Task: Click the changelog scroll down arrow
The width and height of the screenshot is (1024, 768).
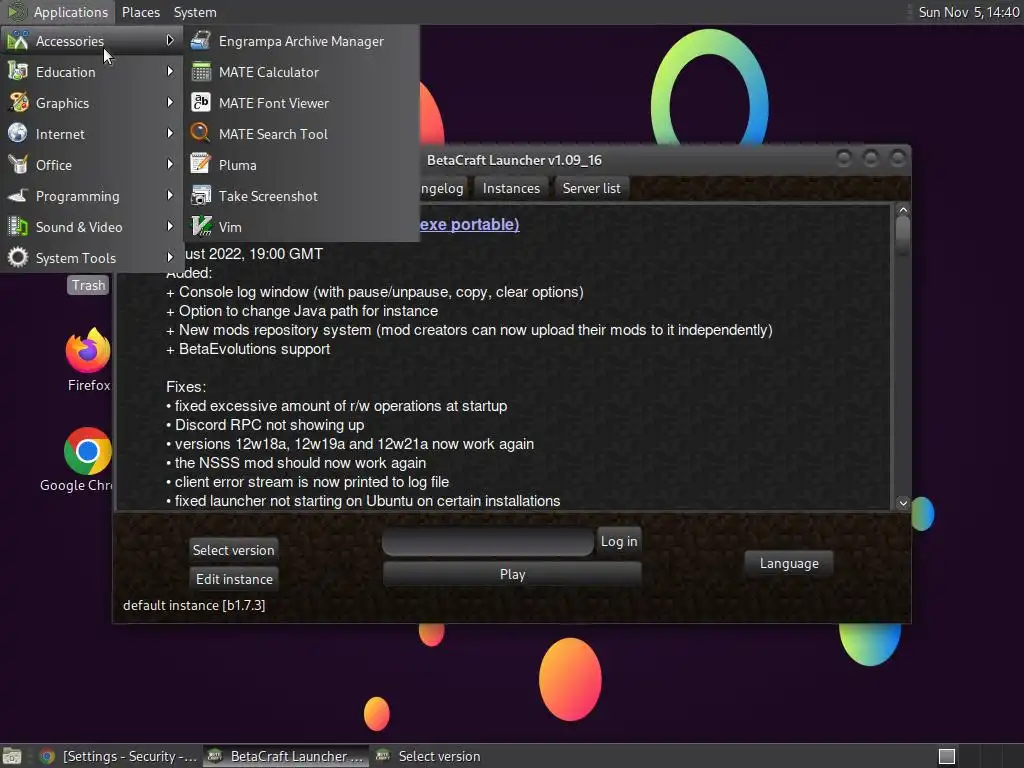Action: click(903, 502)
